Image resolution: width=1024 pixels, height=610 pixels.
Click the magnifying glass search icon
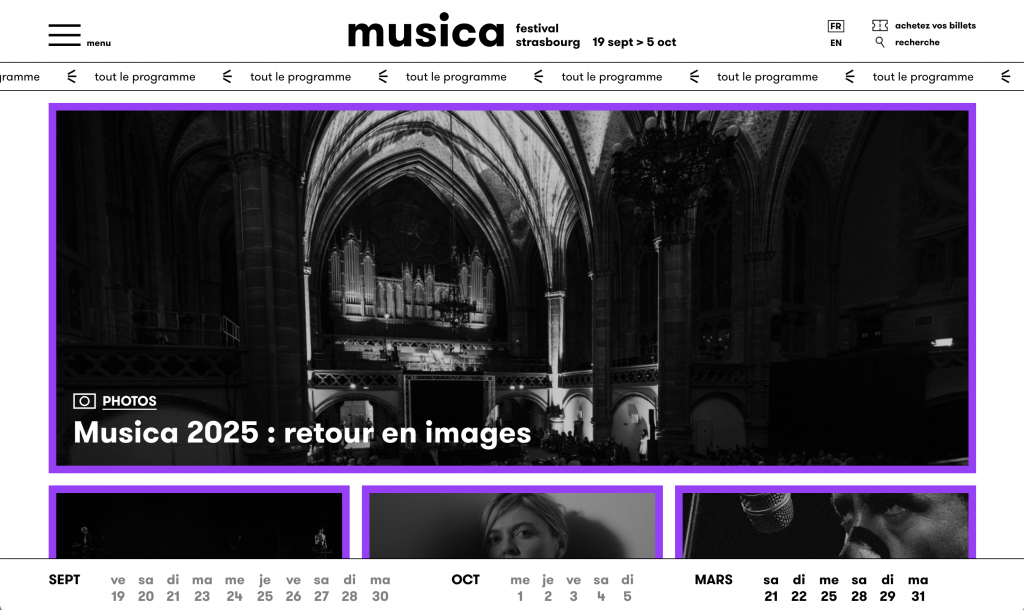880,43
